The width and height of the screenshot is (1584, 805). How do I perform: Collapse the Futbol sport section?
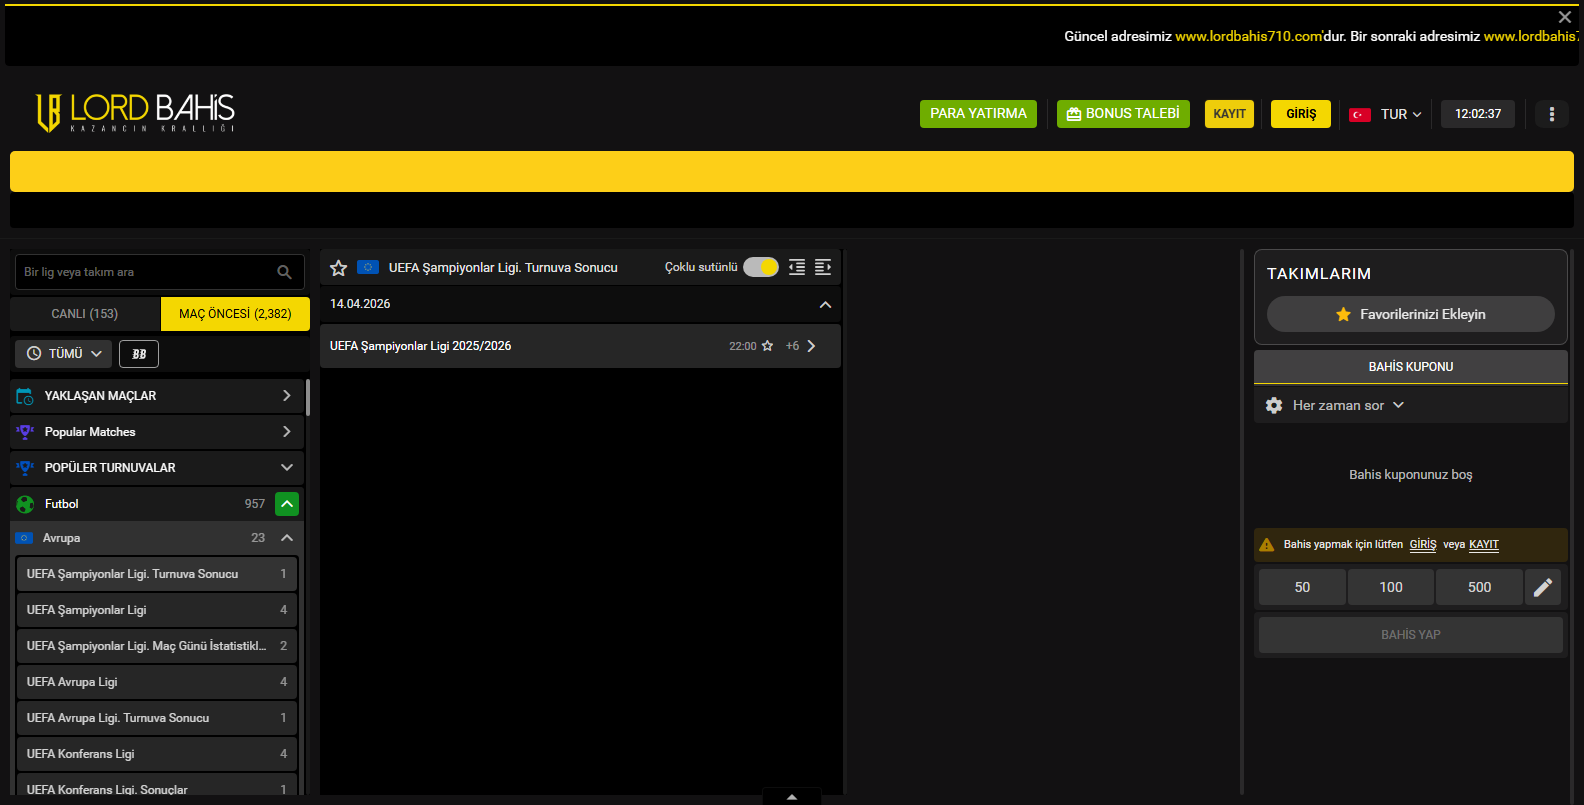click(x=287, y=504)
